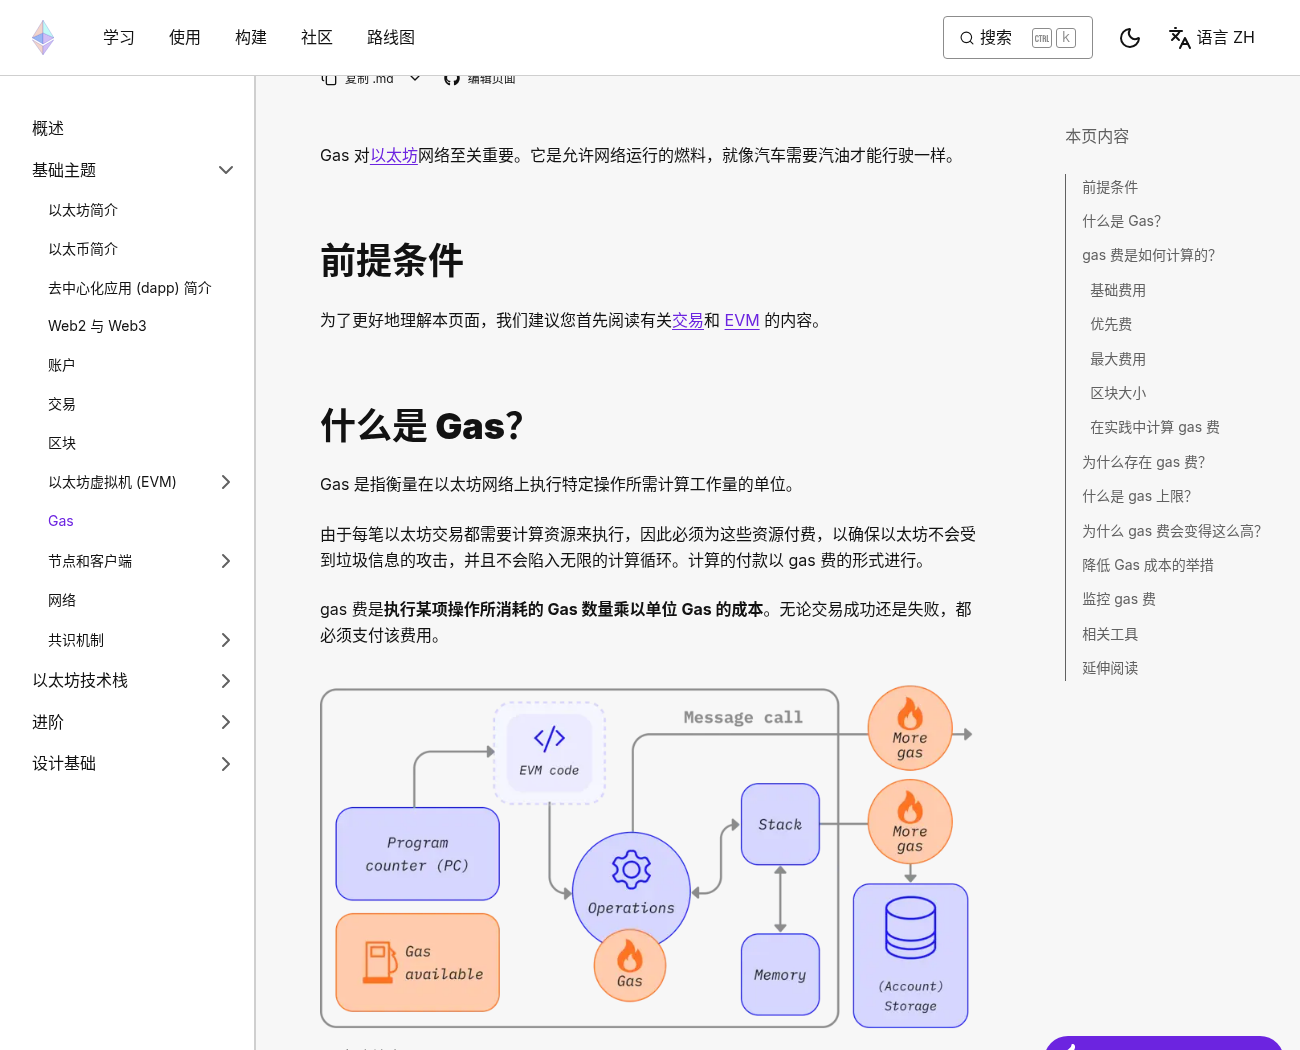Open 以太币简介 in the sidebar
This screenshot has height=1050, width=1300.
click(x=83, y=249)
